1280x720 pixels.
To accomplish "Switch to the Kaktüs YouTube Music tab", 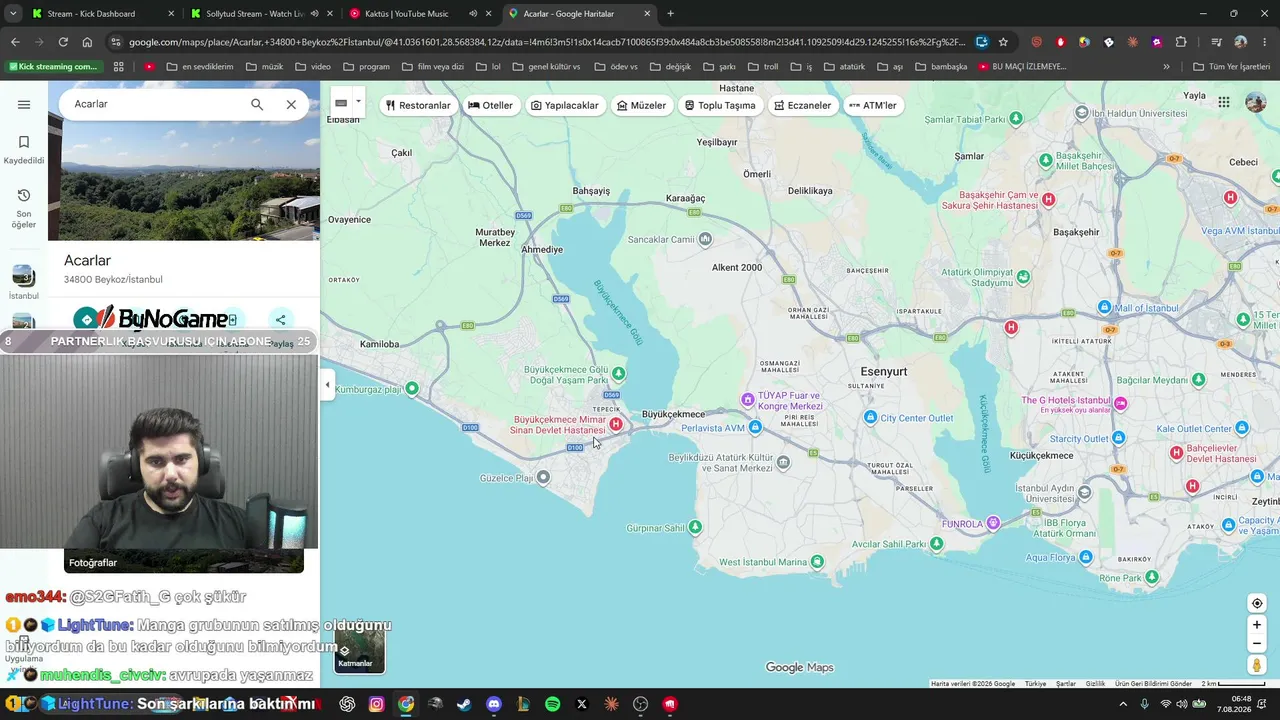I will (421, 14).
